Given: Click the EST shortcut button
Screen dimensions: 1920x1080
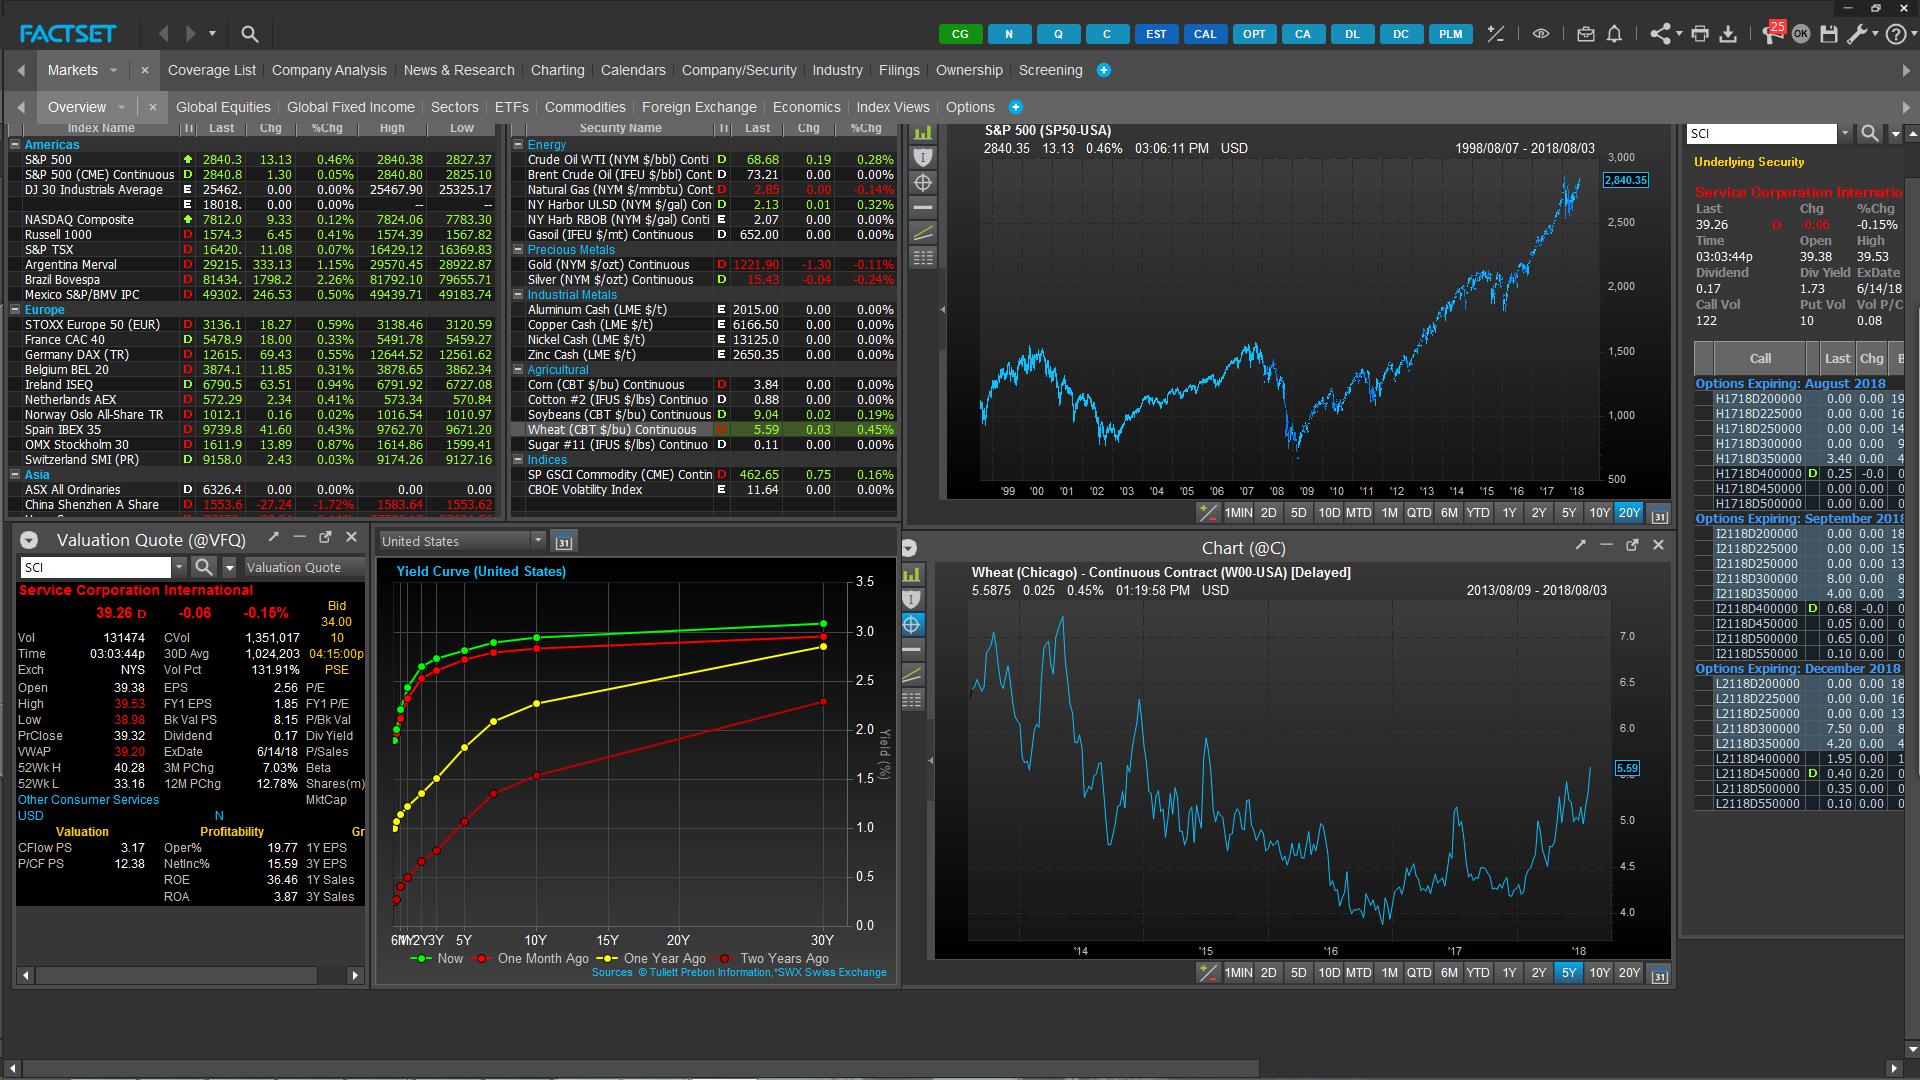Looking at the screenshot, I should pyautogui.click(x=1156, y=34).
